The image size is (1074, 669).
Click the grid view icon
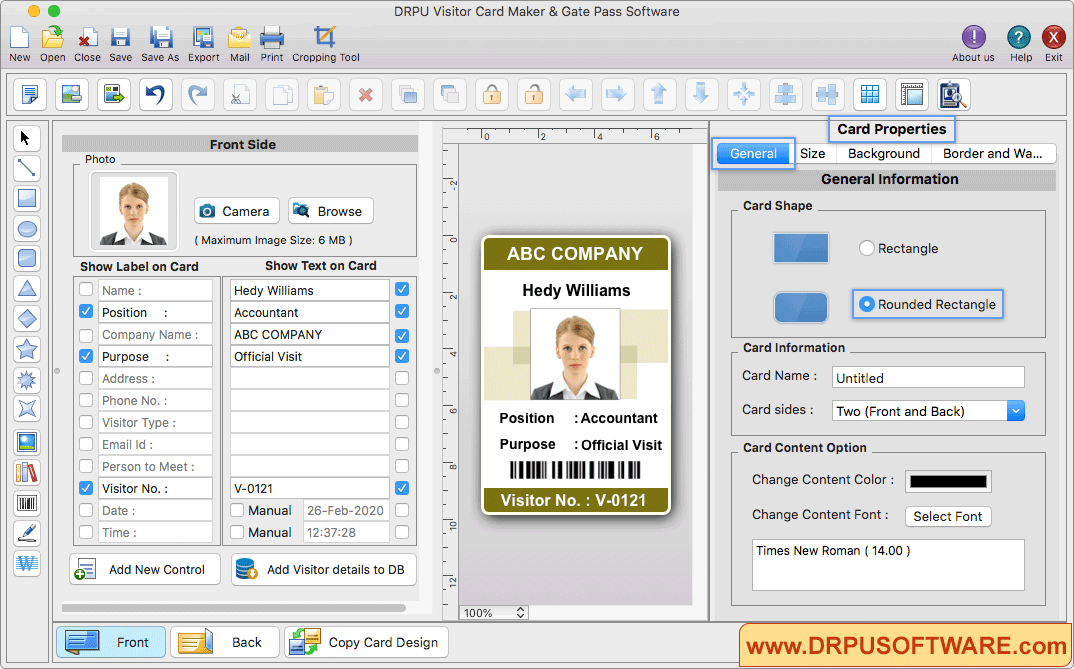870,94
